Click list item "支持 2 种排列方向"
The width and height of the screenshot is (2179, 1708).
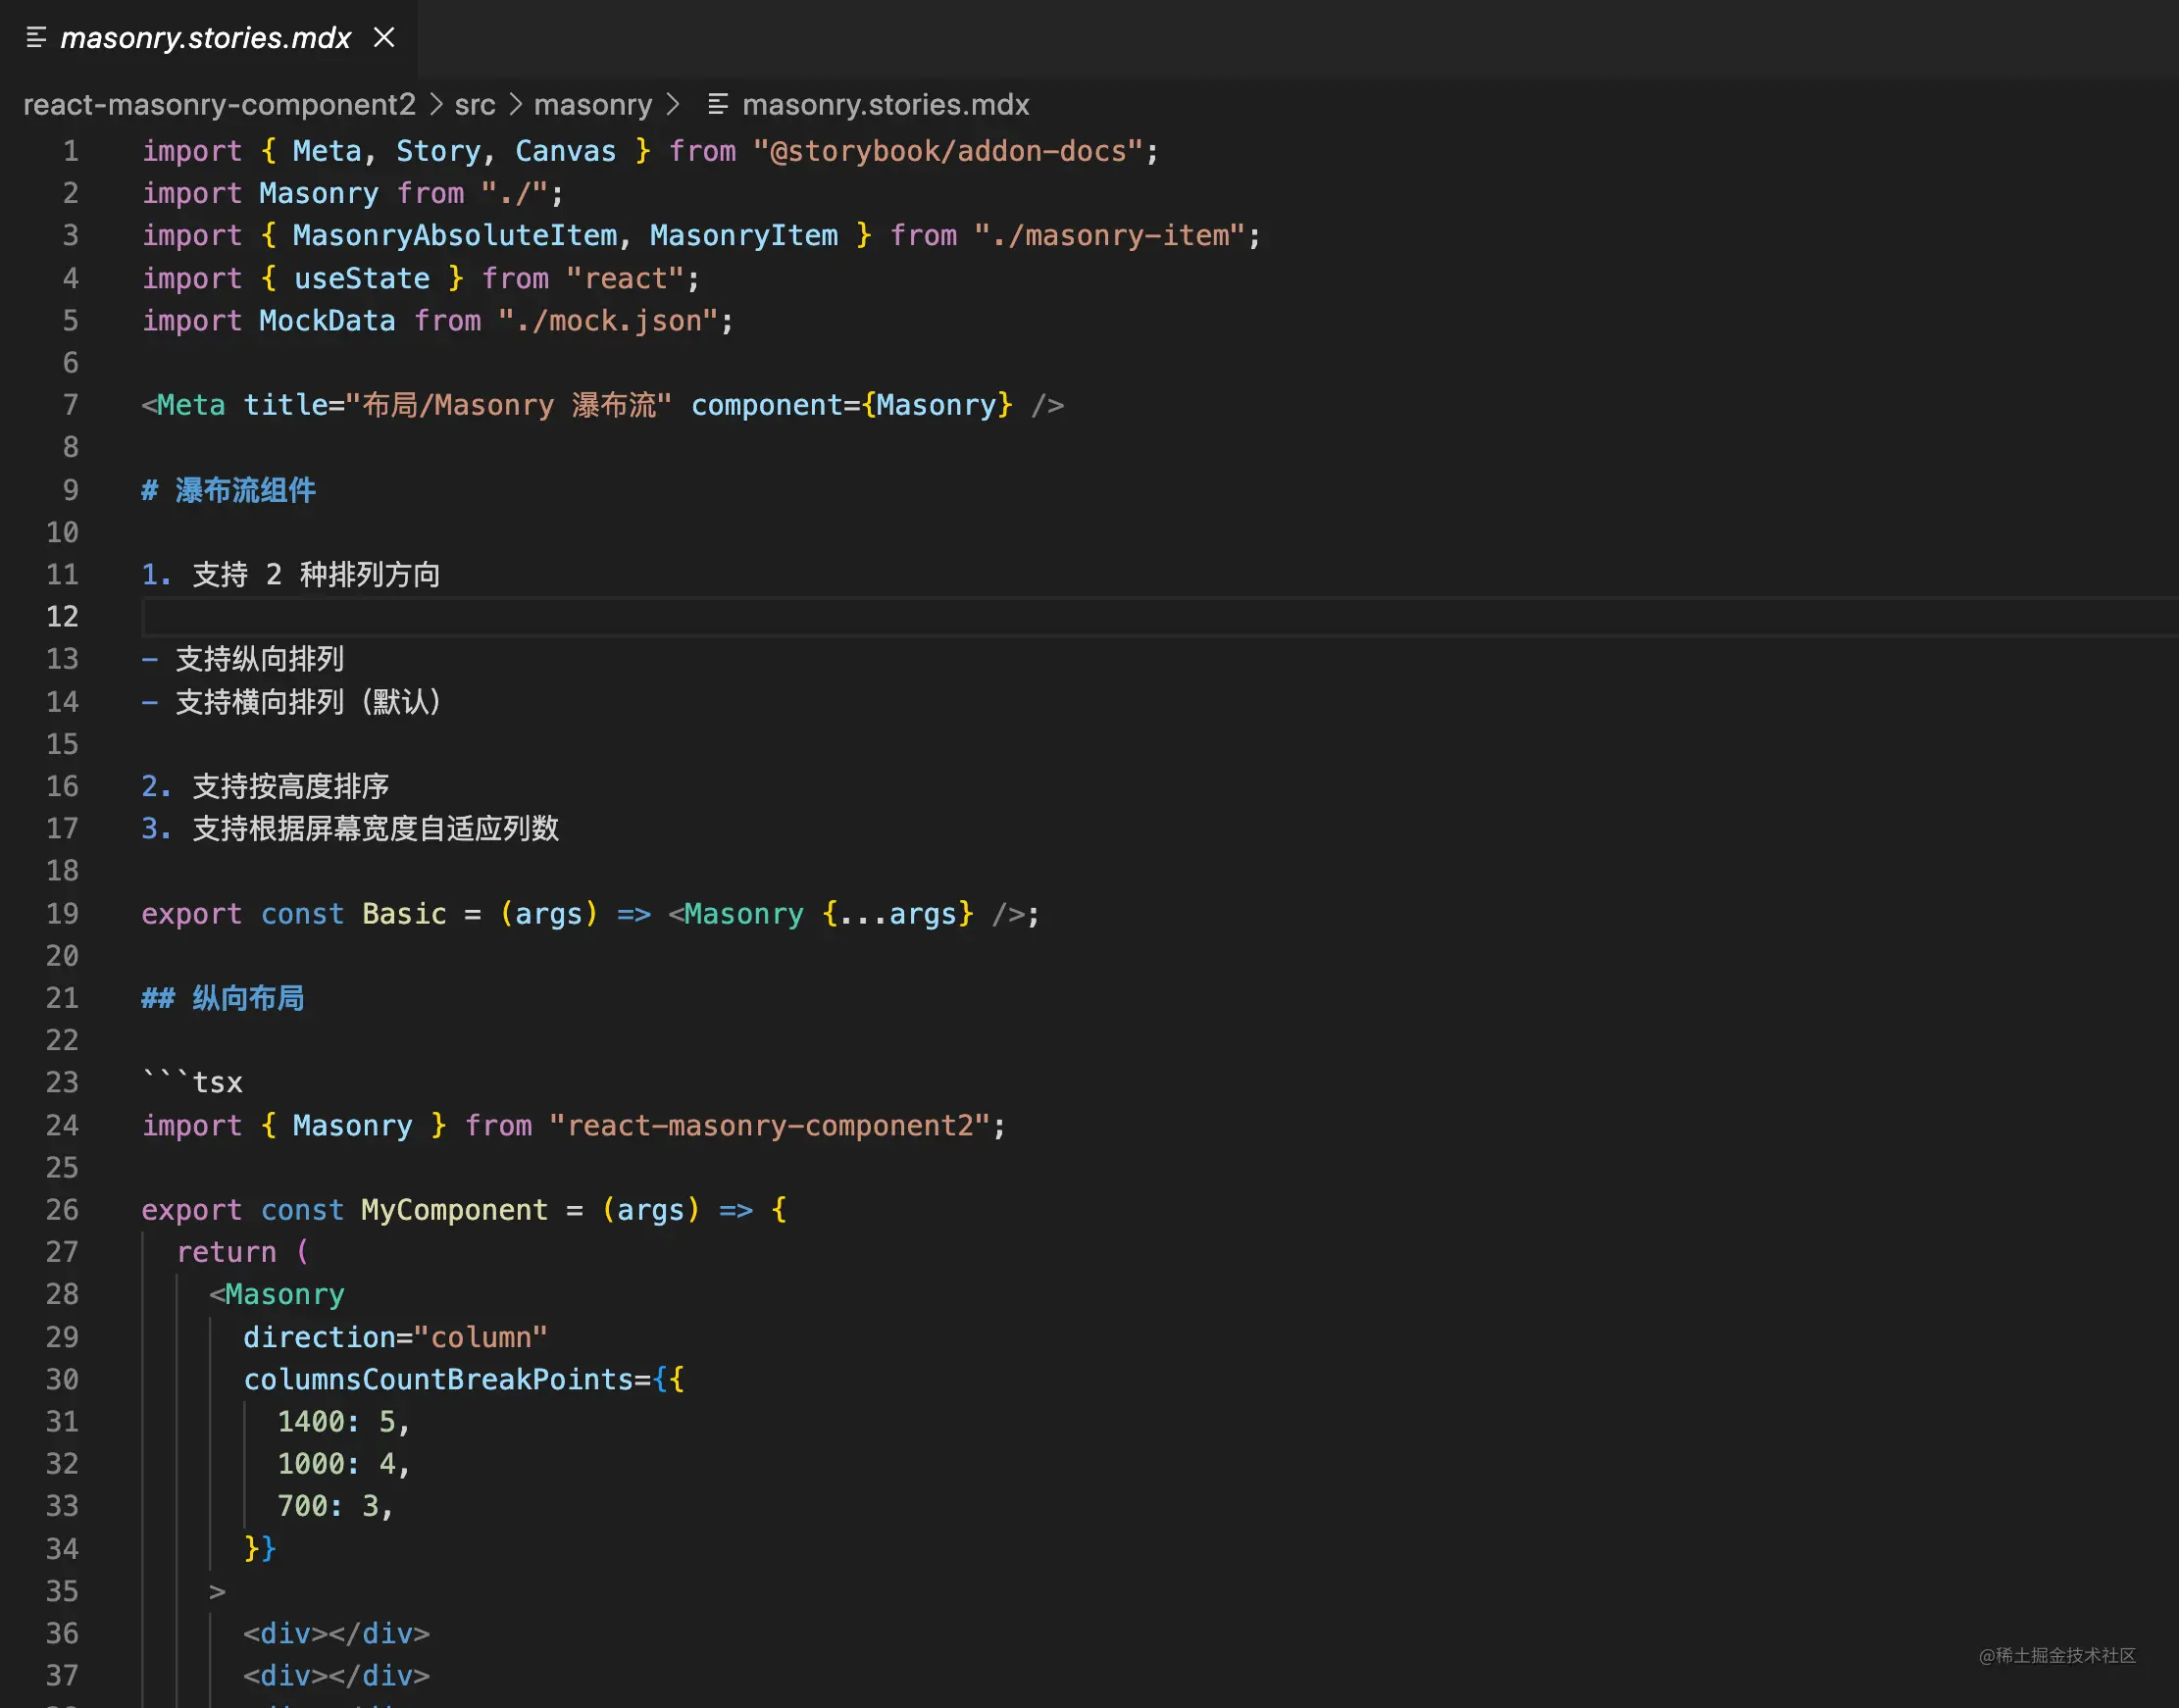click(316, 574)
